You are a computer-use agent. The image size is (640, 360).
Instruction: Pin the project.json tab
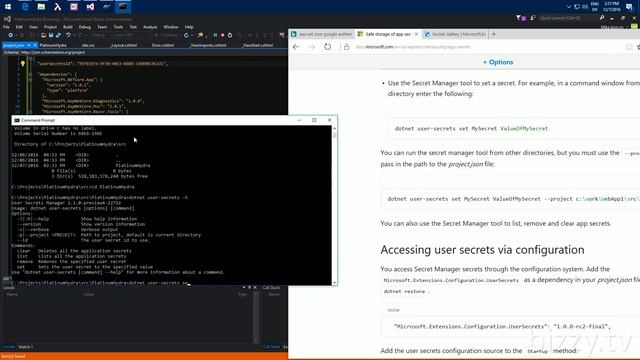[x=29, y=45]
